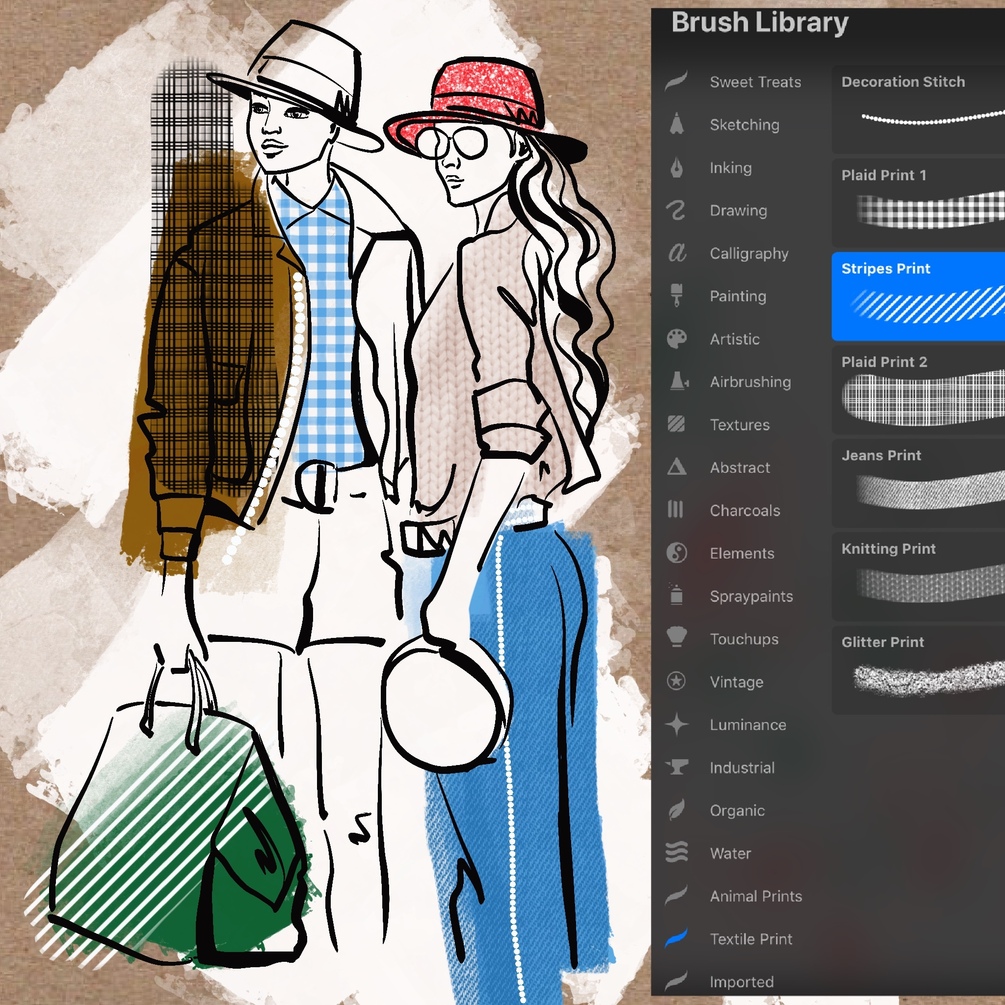The image size is (1005, 1005).
Task: Choose the Plaid Print 1 brush
Action: [x=918, y=203]
